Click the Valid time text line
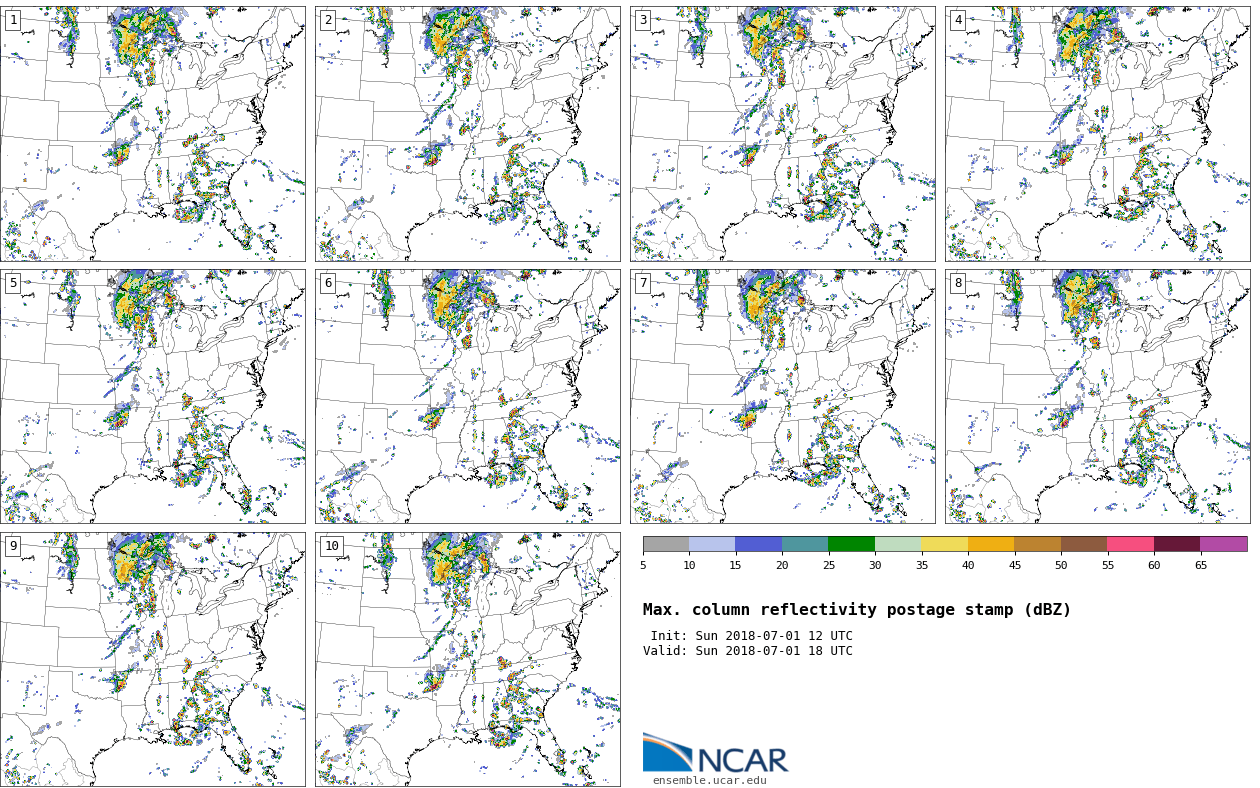1260x788 pixels. pyautogui.click(x=748, y=651)
